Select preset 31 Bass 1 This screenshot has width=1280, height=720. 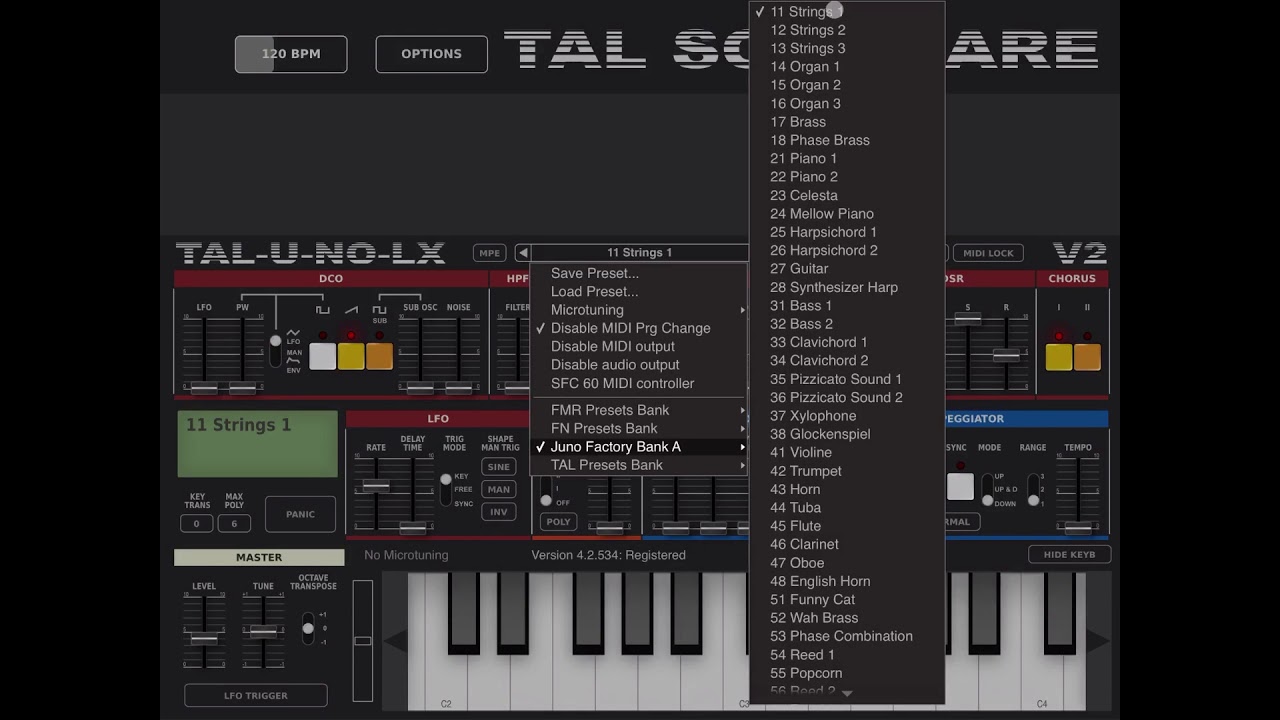[847, 305]
